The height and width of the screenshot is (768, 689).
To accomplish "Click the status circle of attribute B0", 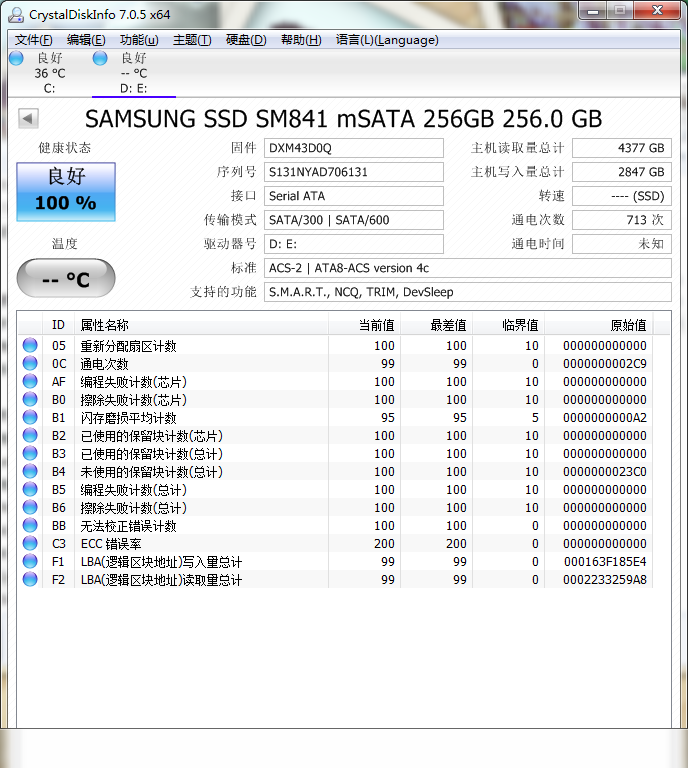I will (30, 399).
